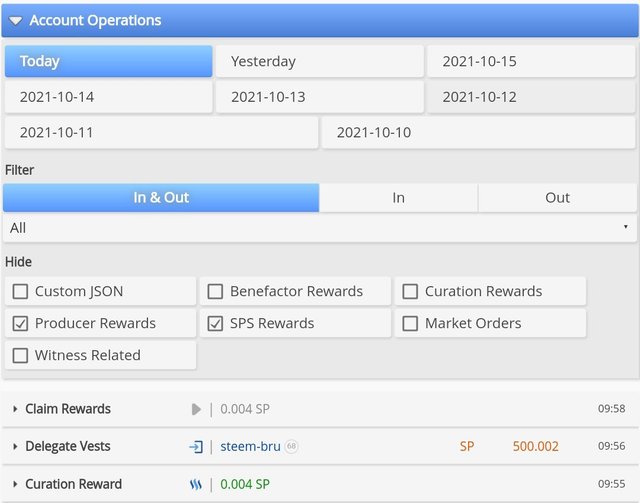Click the 500.002 delegation amount

click(536, 446)
